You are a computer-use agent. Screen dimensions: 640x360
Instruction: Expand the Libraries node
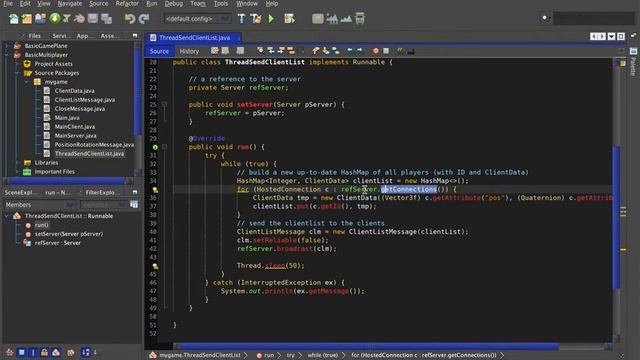[x=17, y=163]
